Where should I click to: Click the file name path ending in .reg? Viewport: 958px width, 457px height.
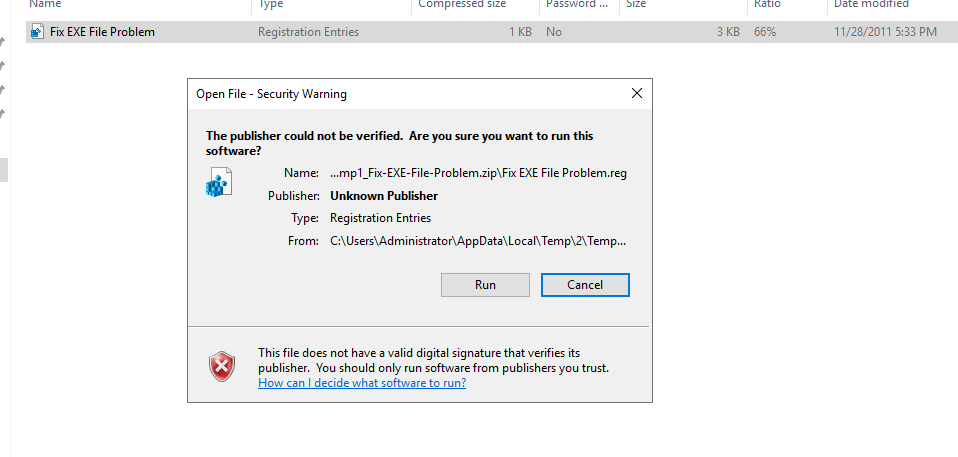point(478,173)
